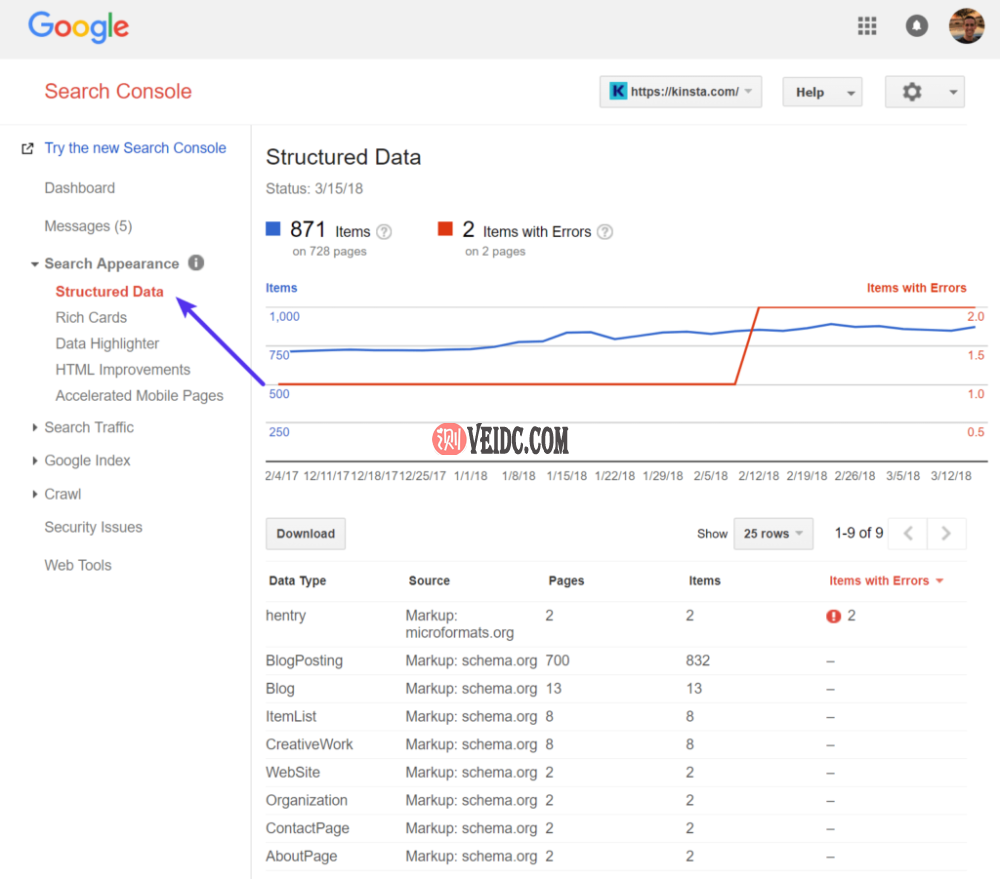Open the settings gear menu
Screen dimensions: 1000x879
click(912, 92)
